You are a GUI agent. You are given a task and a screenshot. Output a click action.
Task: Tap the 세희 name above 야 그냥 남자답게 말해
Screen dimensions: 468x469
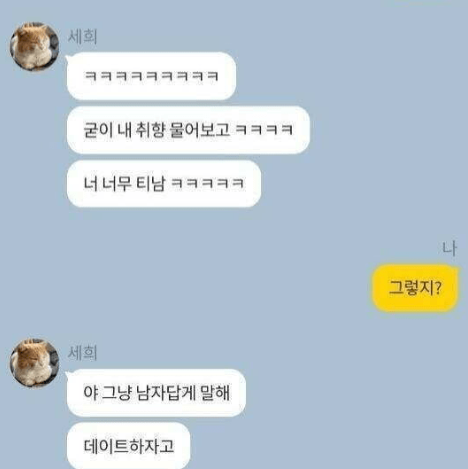82,353
